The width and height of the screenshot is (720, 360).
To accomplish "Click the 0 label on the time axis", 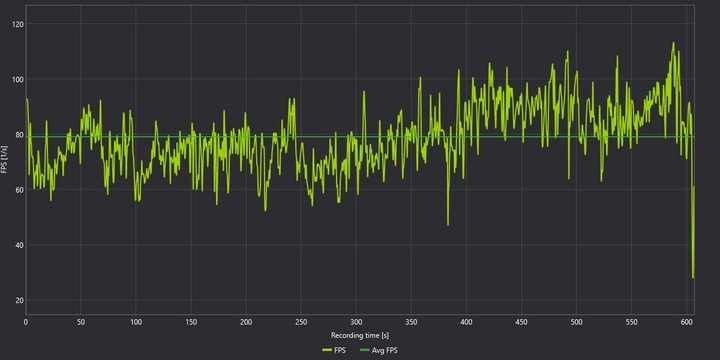I will [26, 322].
